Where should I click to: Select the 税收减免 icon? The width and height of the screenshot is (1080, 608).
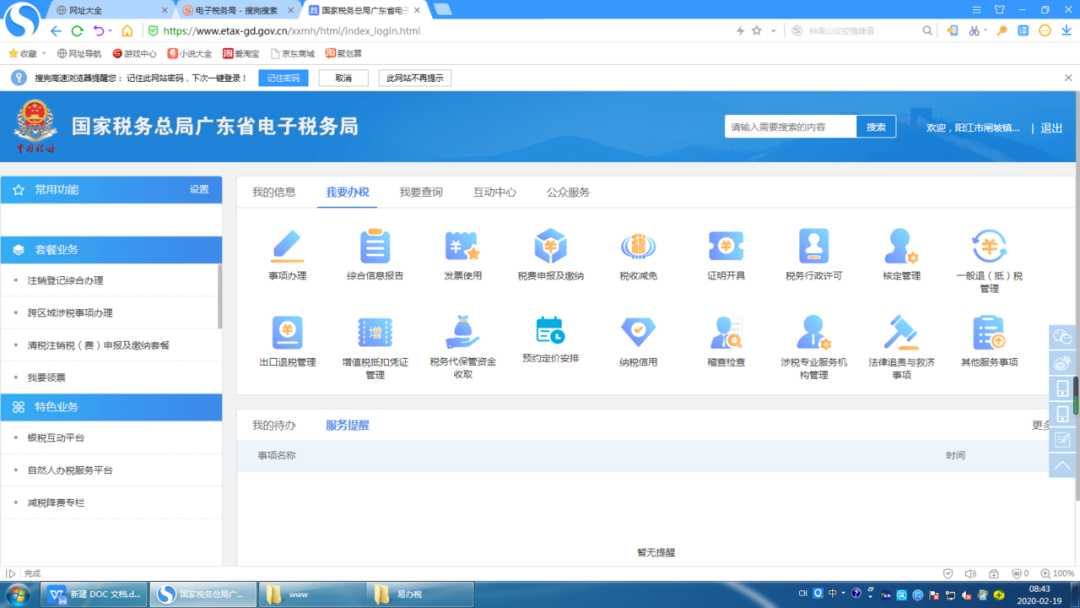(638, 246)
